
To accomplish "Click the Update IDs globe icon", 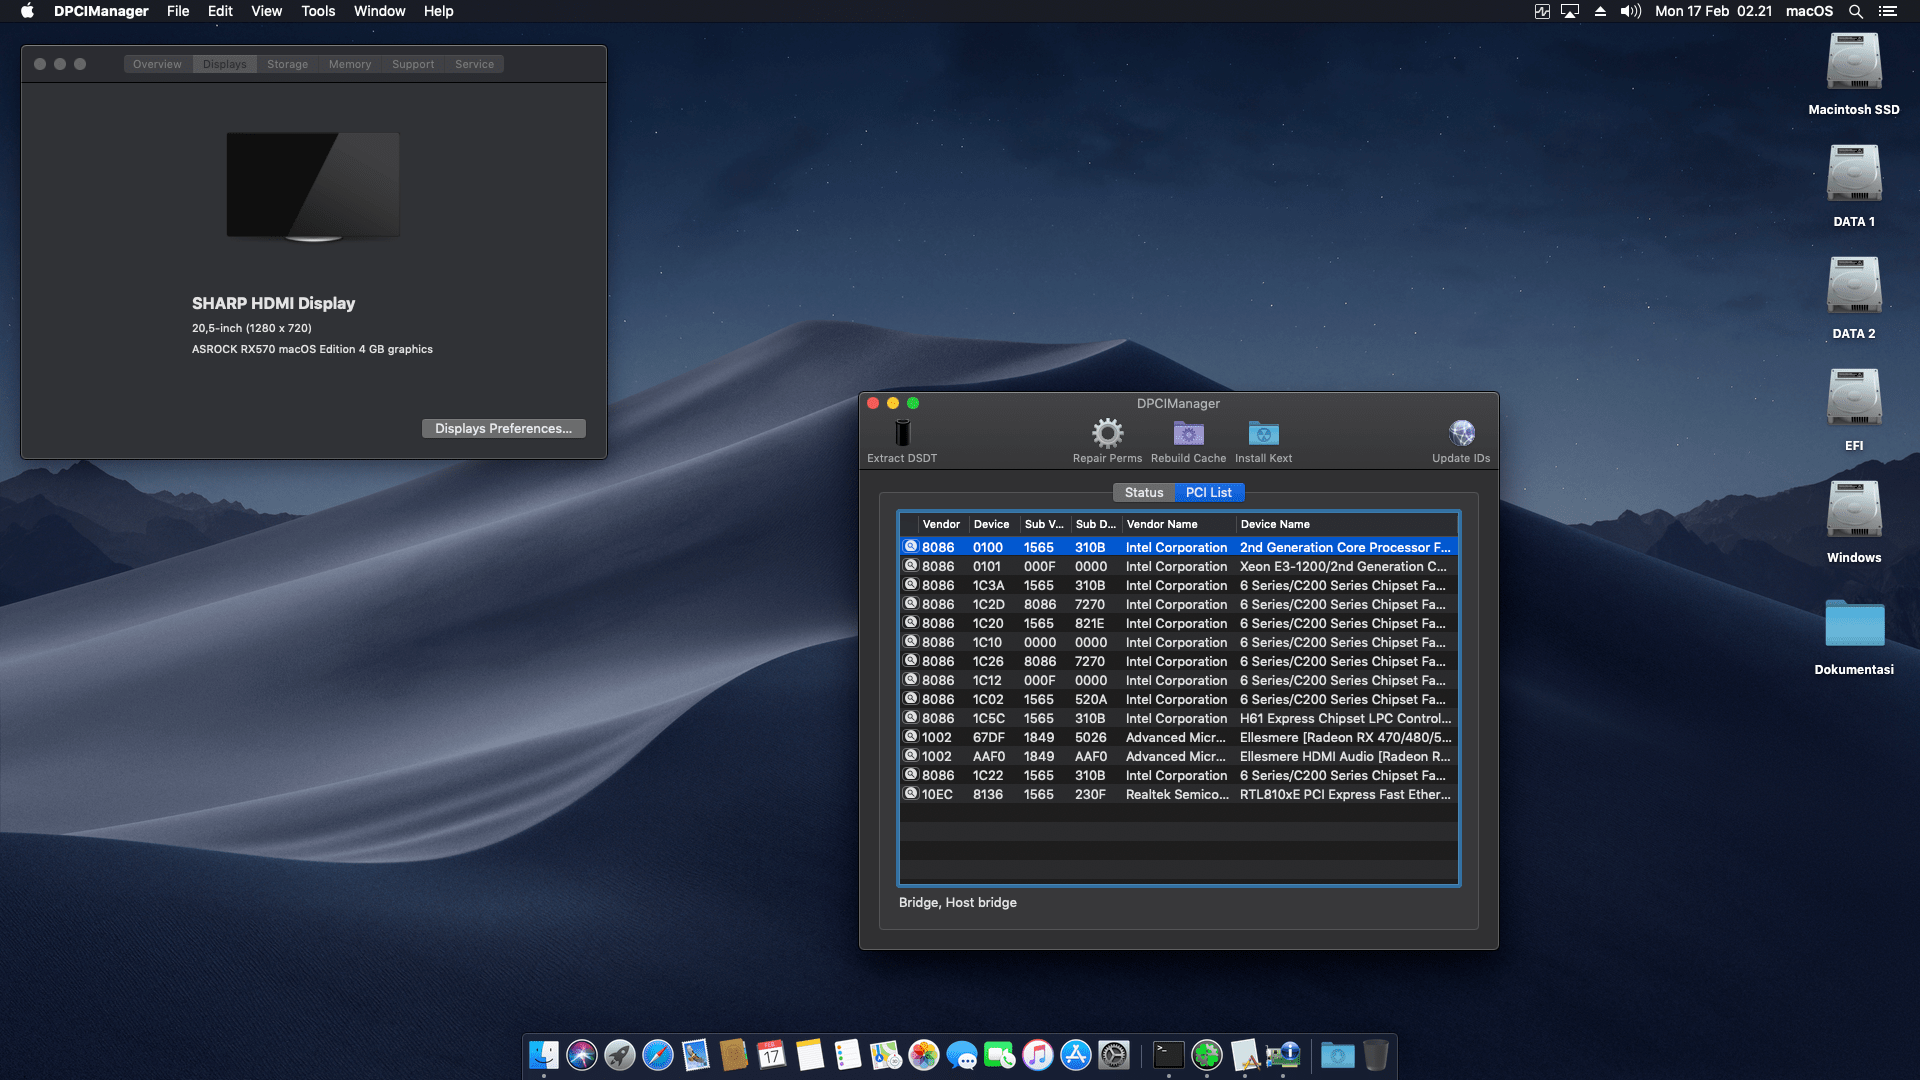I will 1461,433.
